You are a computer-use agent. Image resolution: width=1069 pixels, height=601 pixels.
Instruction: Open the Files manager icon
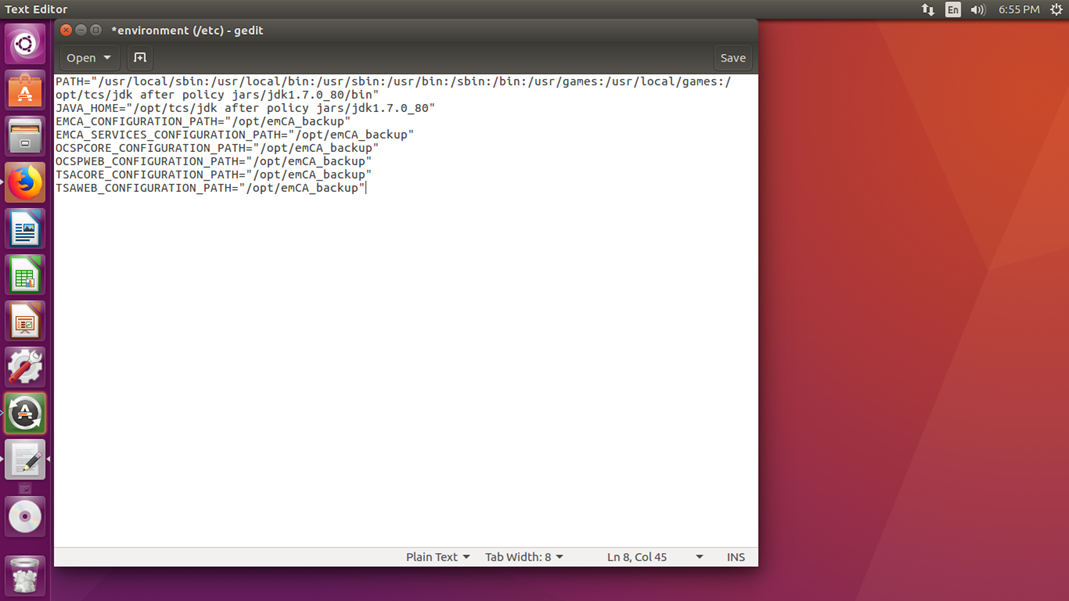[x=25, y=137]
